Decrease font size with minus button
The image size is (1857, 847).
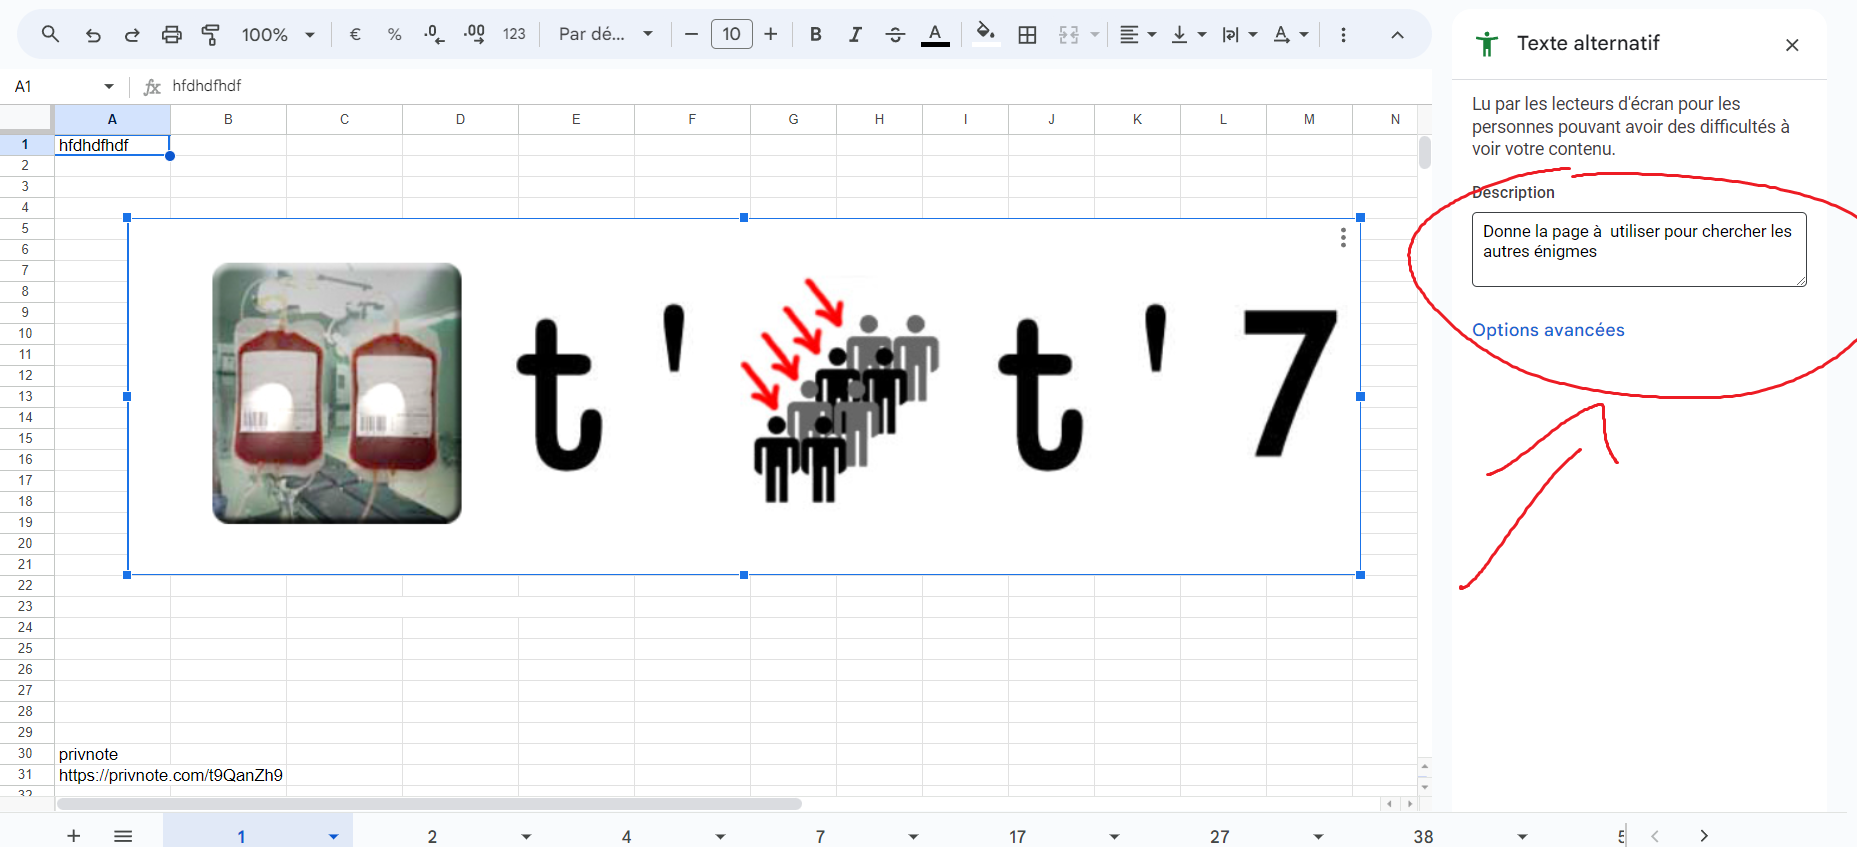(691, 34)
